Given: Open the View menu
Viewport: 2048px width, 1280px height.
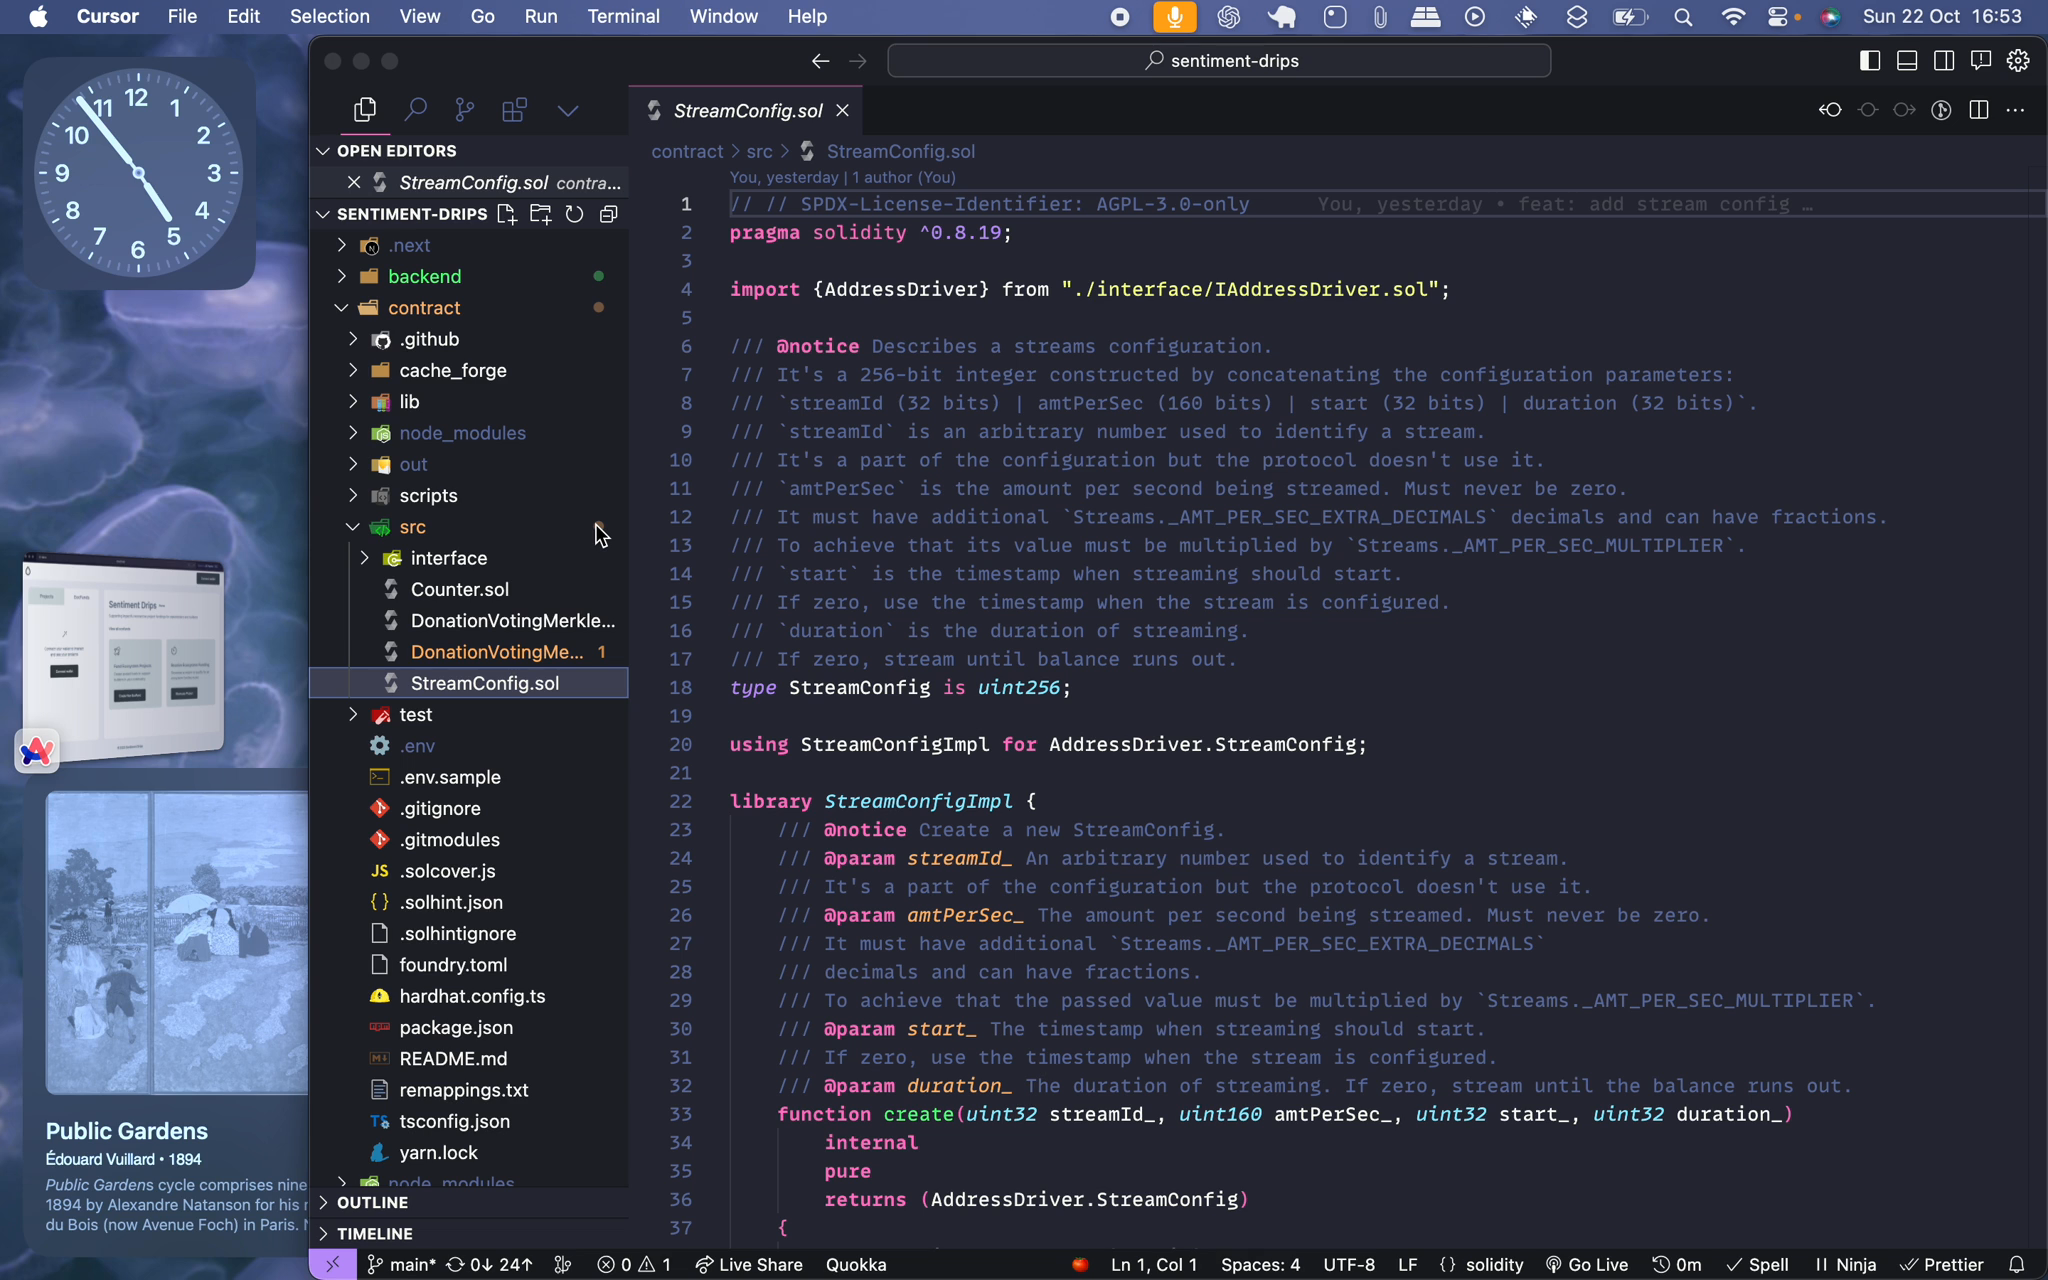Looking at the screenshot, I should coord(419,16).
